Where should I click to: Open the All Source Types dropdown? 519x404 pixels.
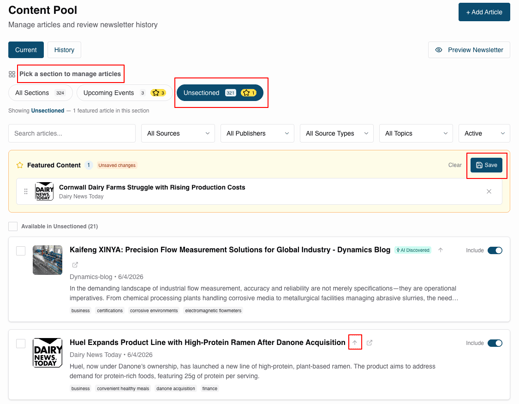[x=337, y=133]
